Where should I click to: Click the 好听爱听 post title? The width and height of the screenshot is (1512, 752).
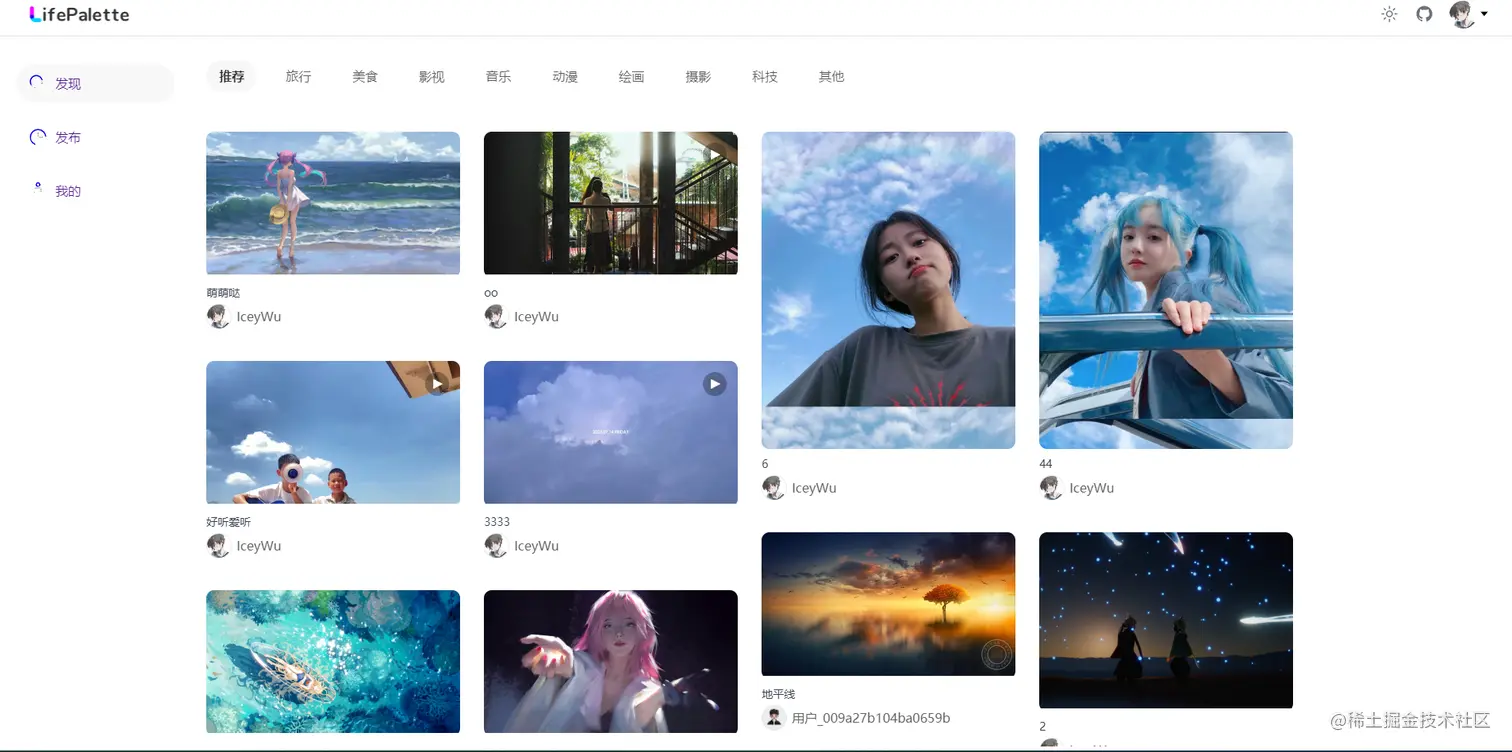pos(229,522)
